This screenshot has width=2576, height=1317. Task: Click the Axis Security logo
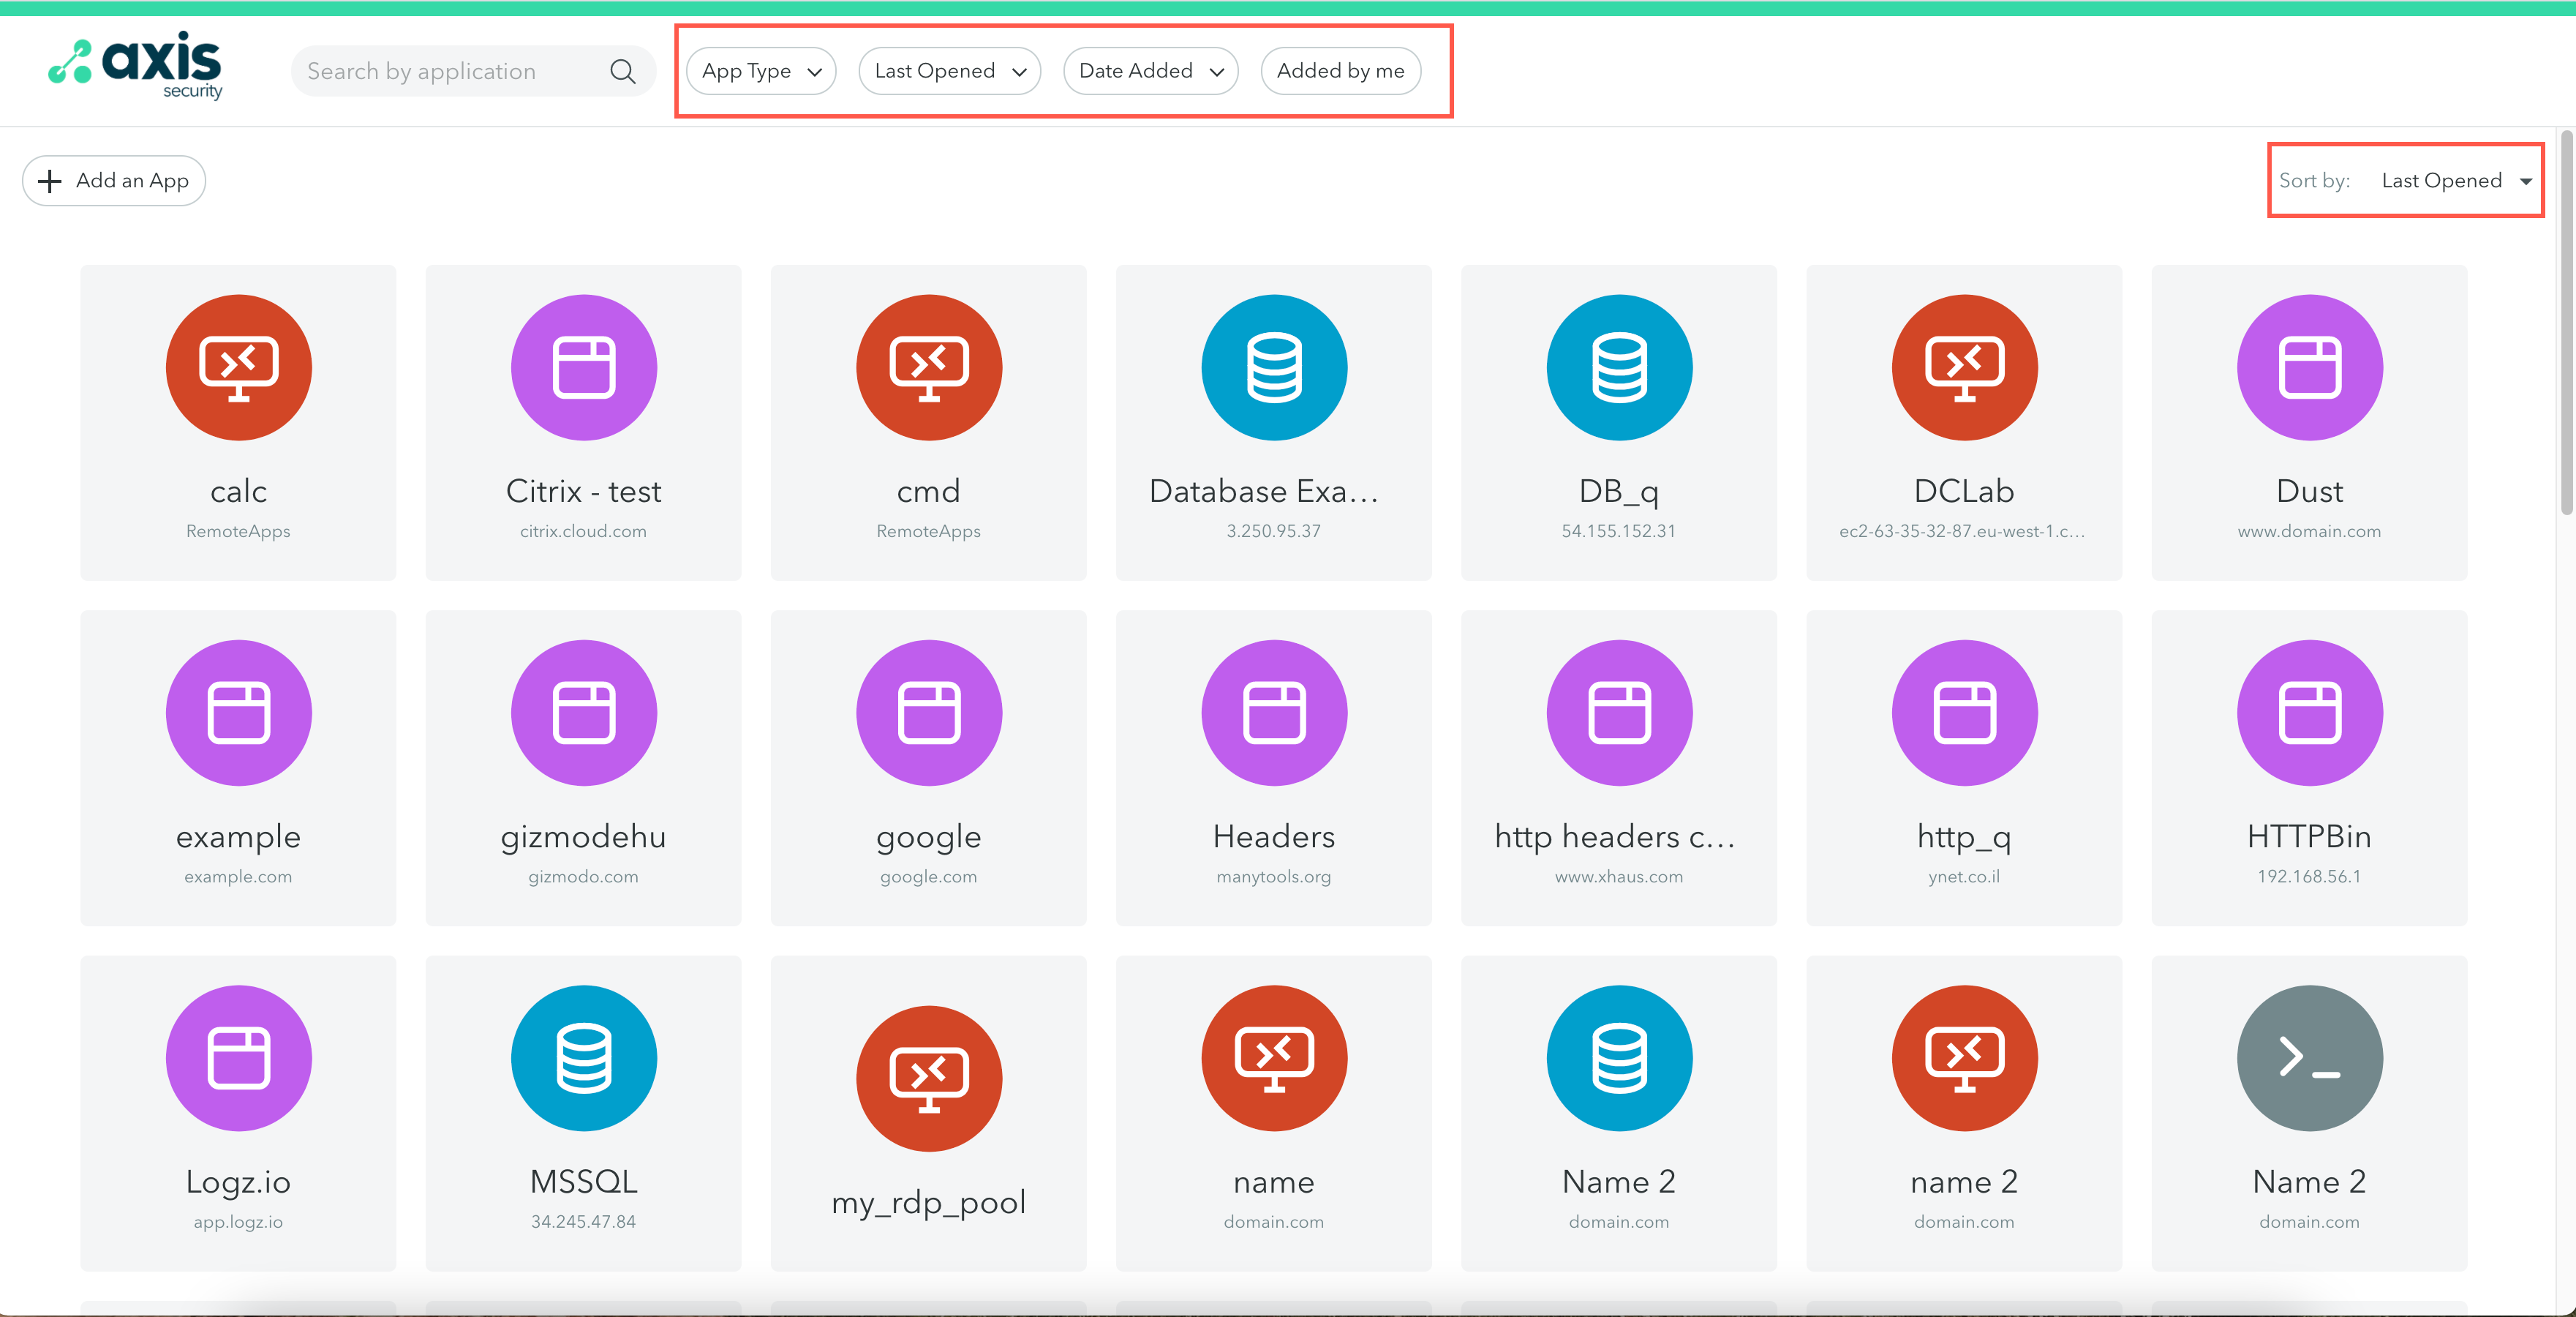(x=135, y=65)
